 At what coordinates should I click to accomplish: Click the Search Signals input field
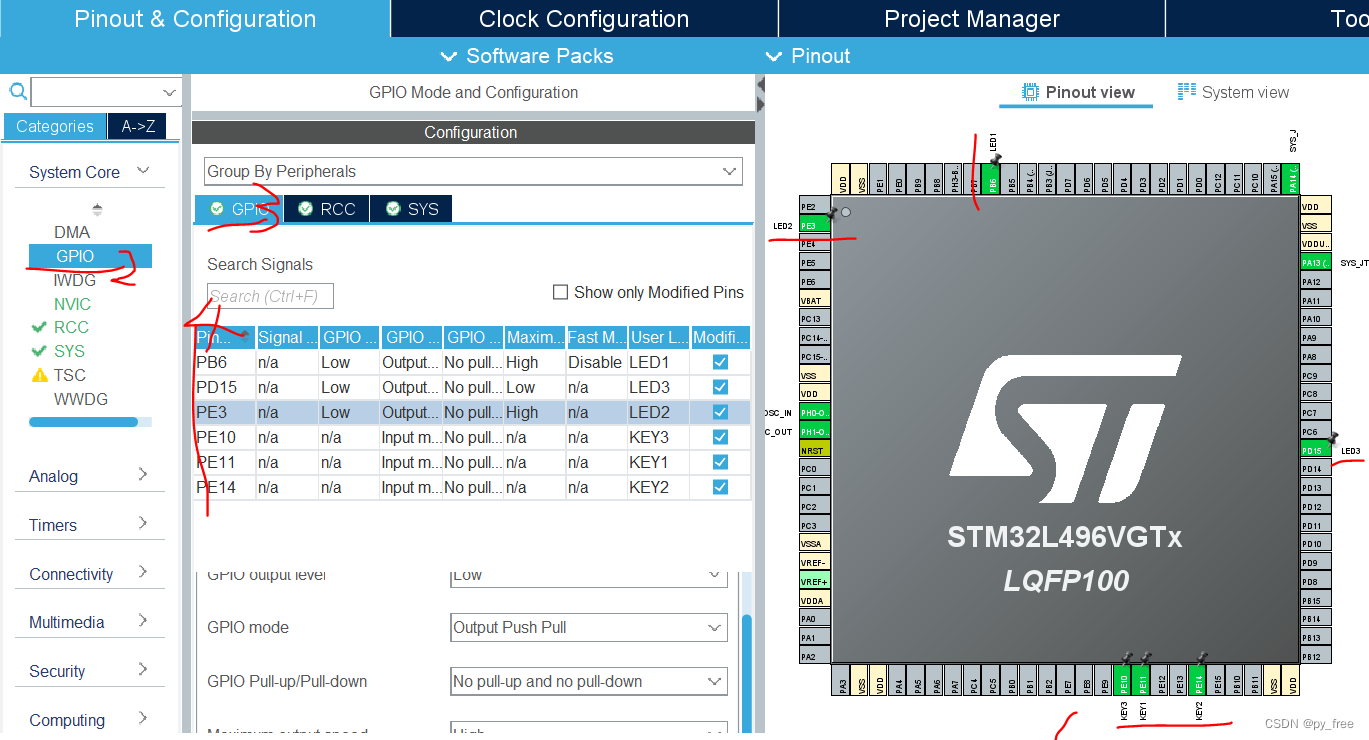[270, 295]
